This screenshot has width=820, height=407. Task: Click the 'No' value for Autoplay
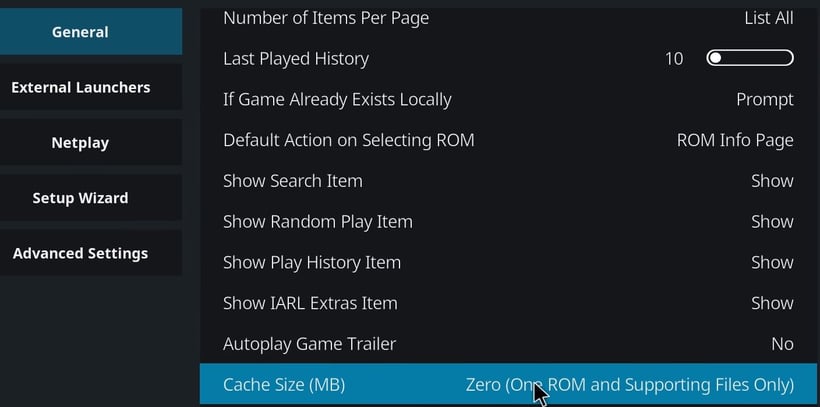click(782, 344)
